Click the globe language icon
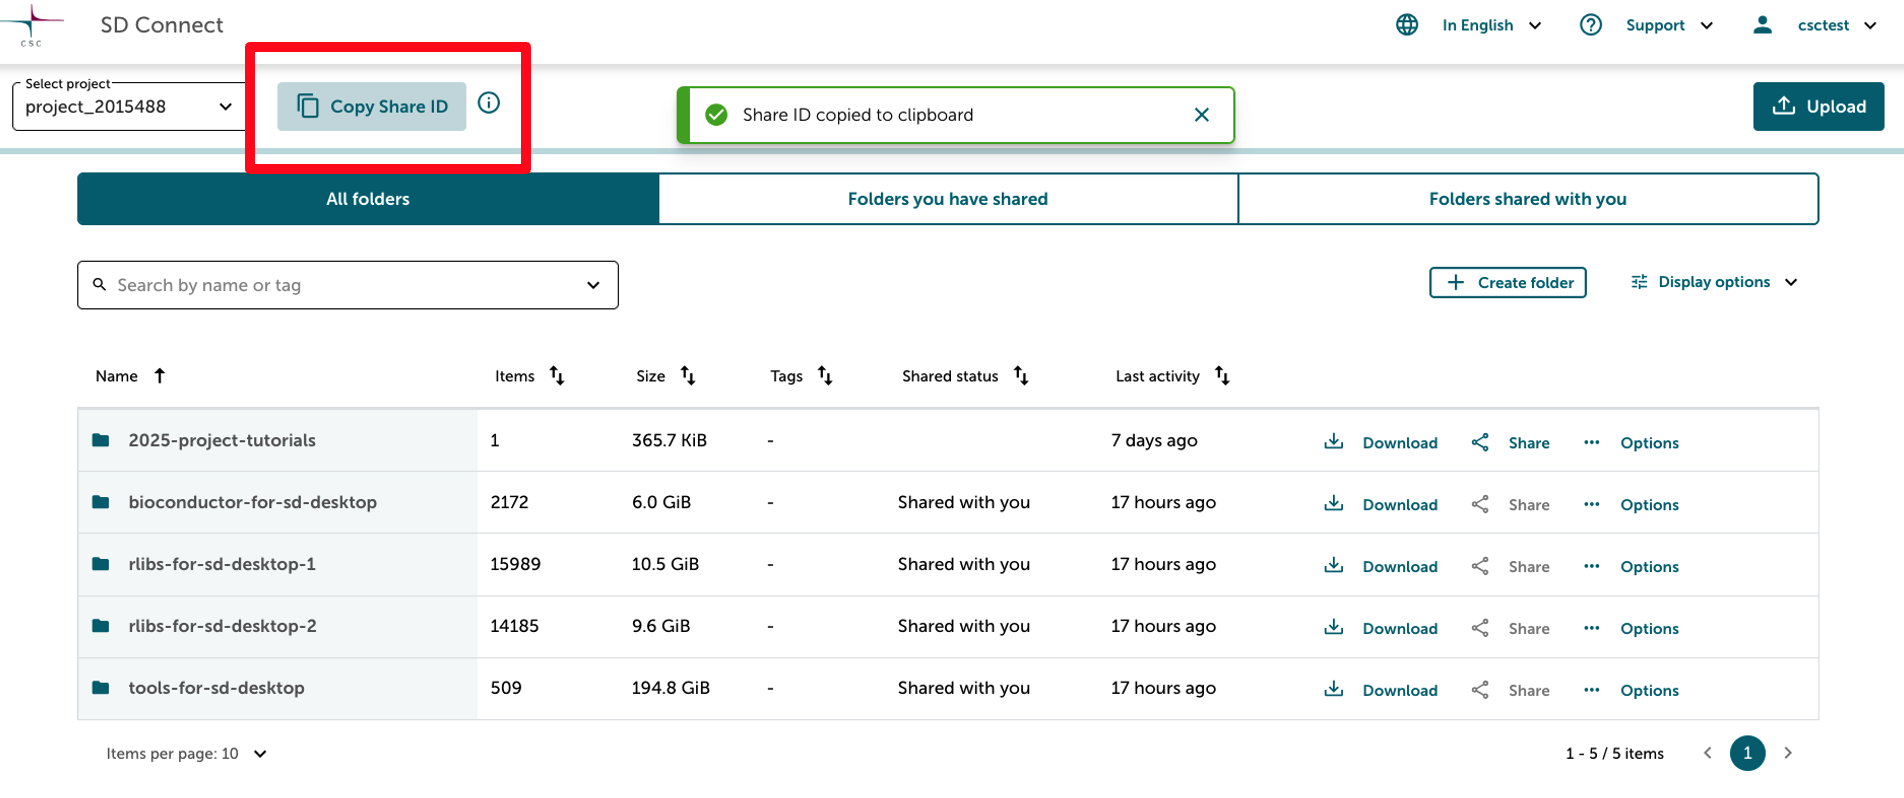This screenshot has width=1904, height=798. (x=1407, y=25)
